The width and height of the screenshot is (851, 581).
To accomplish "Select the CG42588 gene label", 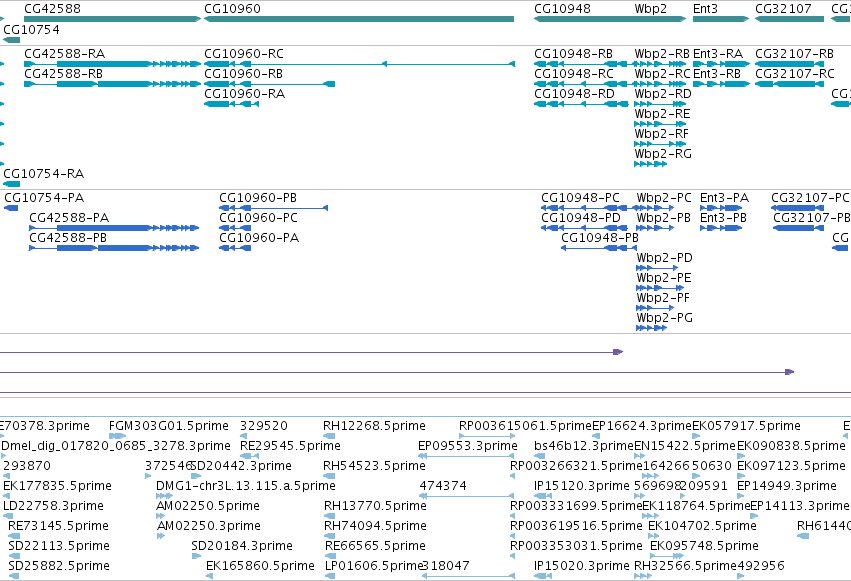I will 52,9.
